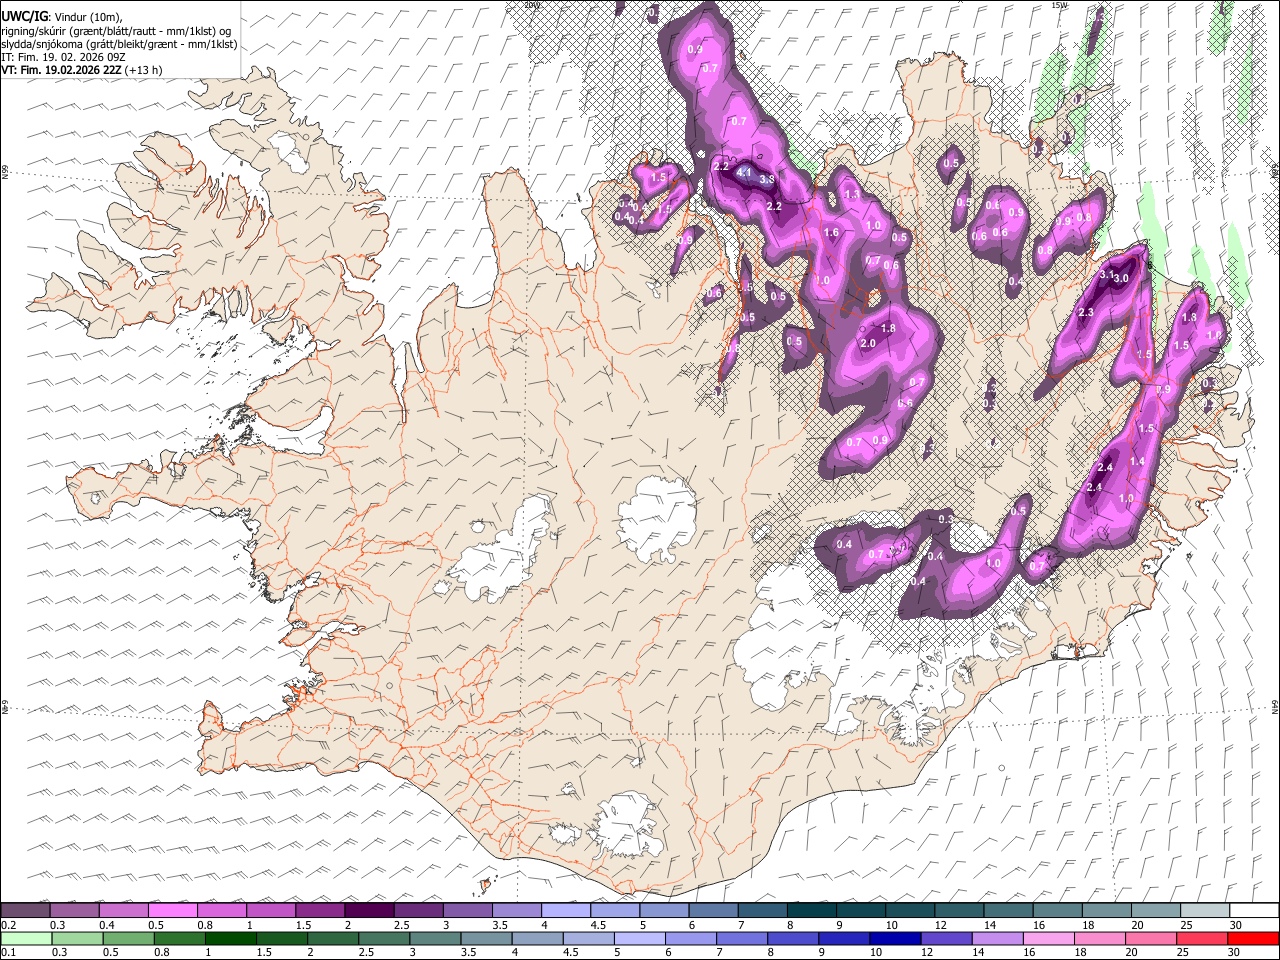Click the 'slydda/snjókoma' legend description line
This screenshot has height=960, width=1280.
coord(119,44)
